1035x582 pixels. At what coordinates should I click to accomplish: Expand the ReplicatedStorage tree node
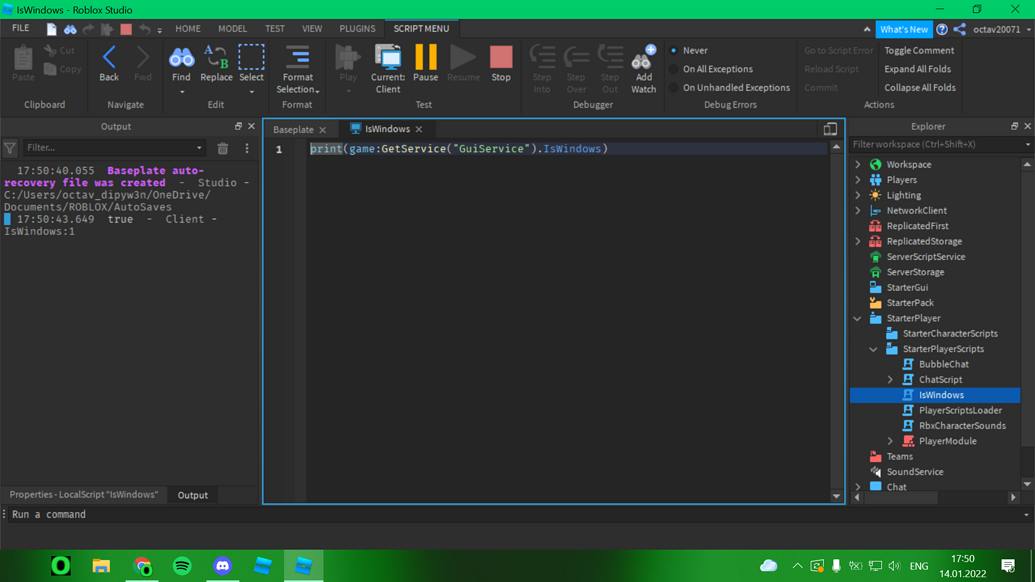(x=858, y=242)
